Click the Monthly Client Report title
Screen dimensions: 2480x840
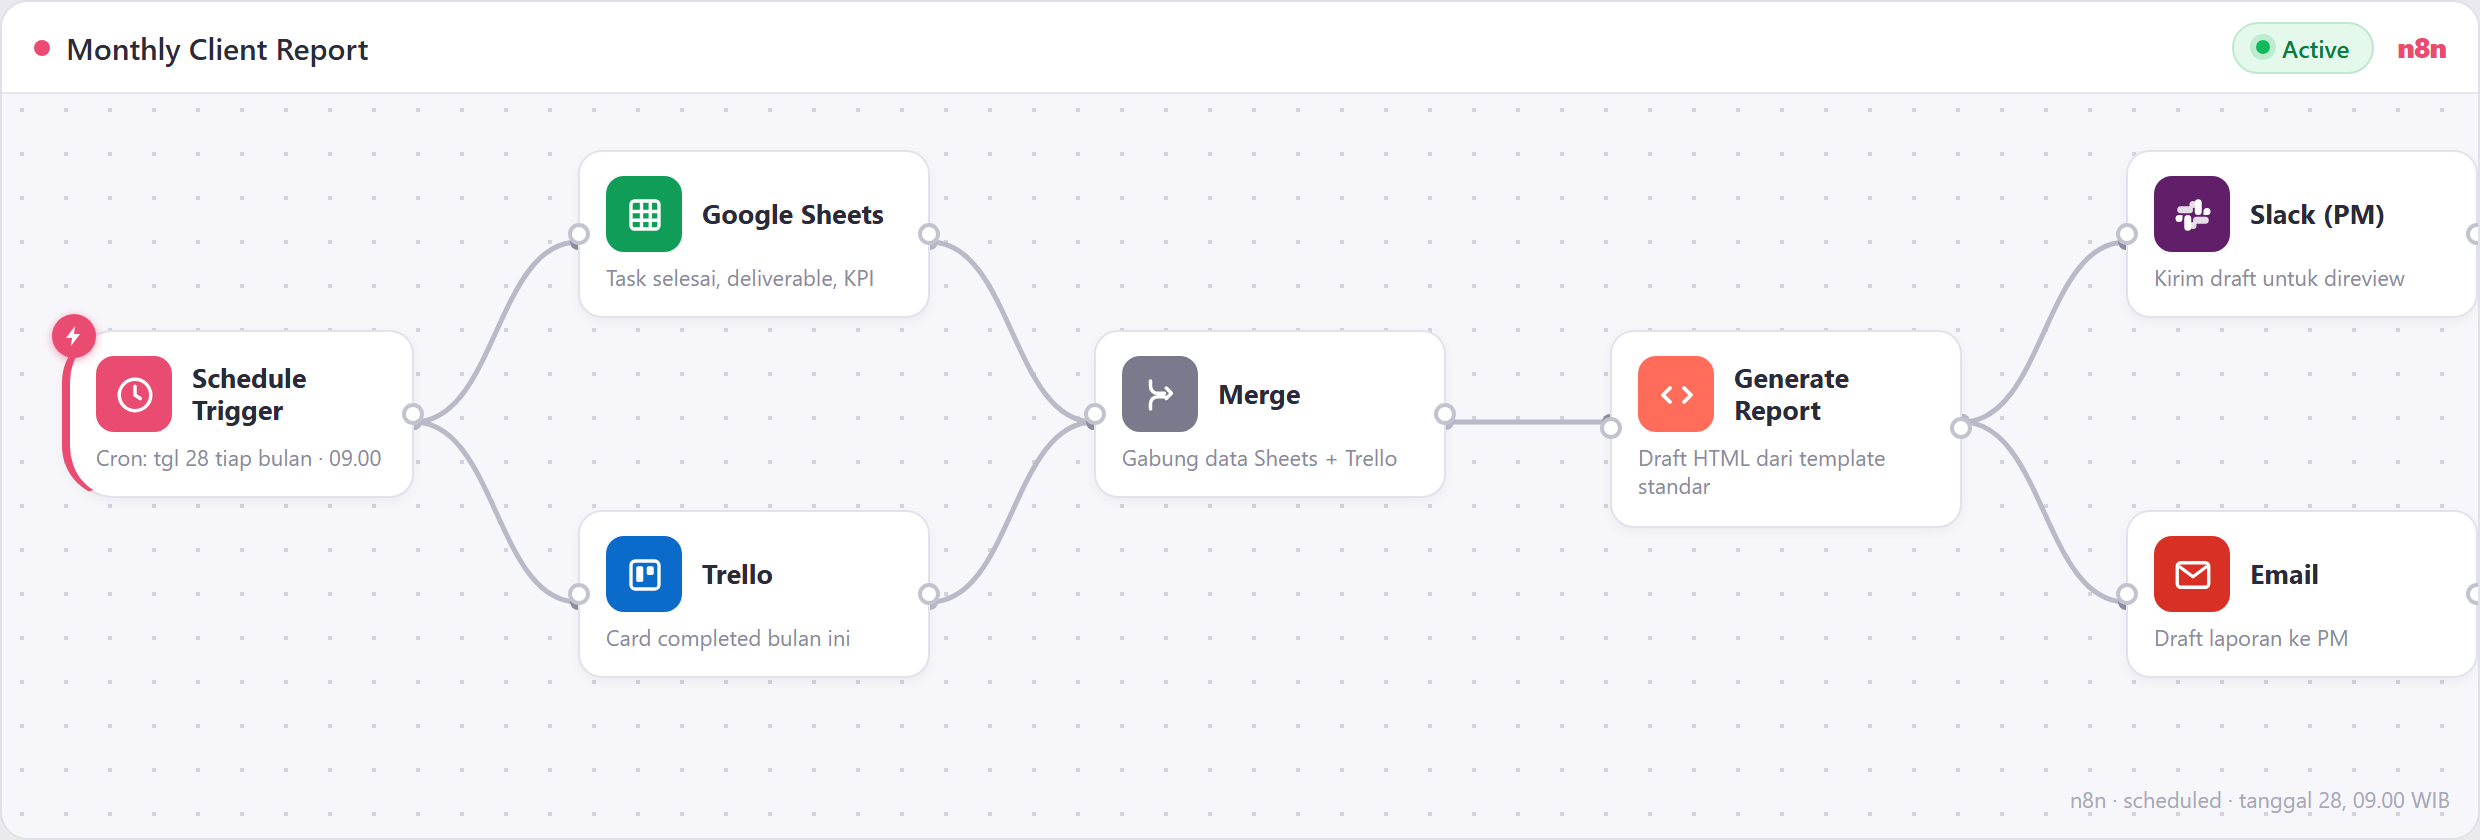pyautogui.click(x=217, y=50)
